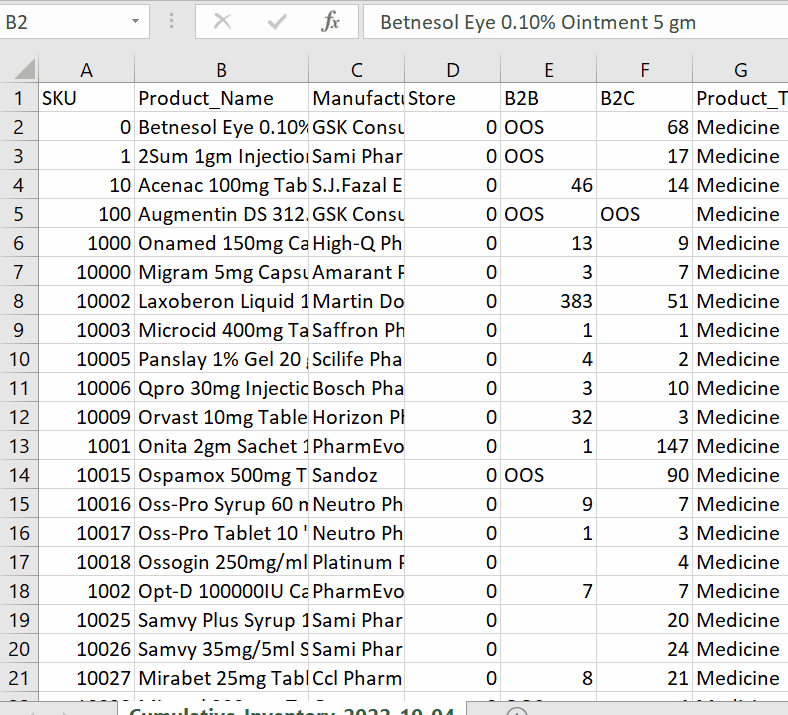Select the Oss-Pro Tablet 10 cell
This screenshot has height=715, width=788.
point(221,533)
